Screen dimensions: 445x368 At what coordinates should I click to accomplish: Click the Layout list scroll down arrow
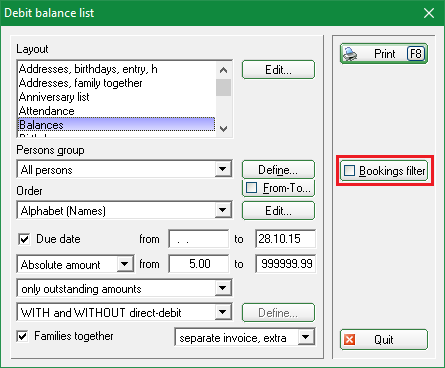(224, 128)
